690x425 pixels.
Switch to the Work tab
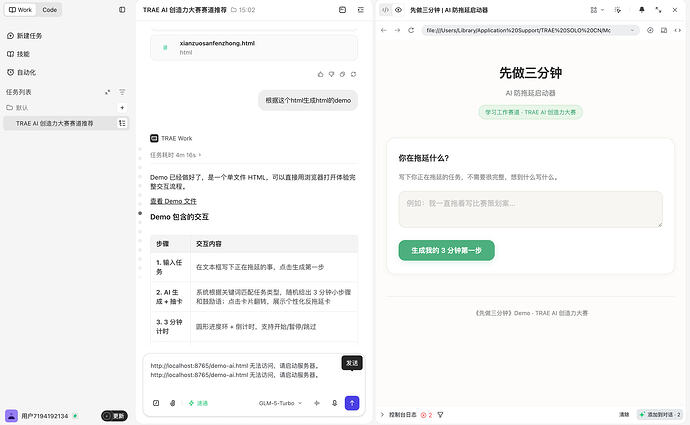[20, 10]
